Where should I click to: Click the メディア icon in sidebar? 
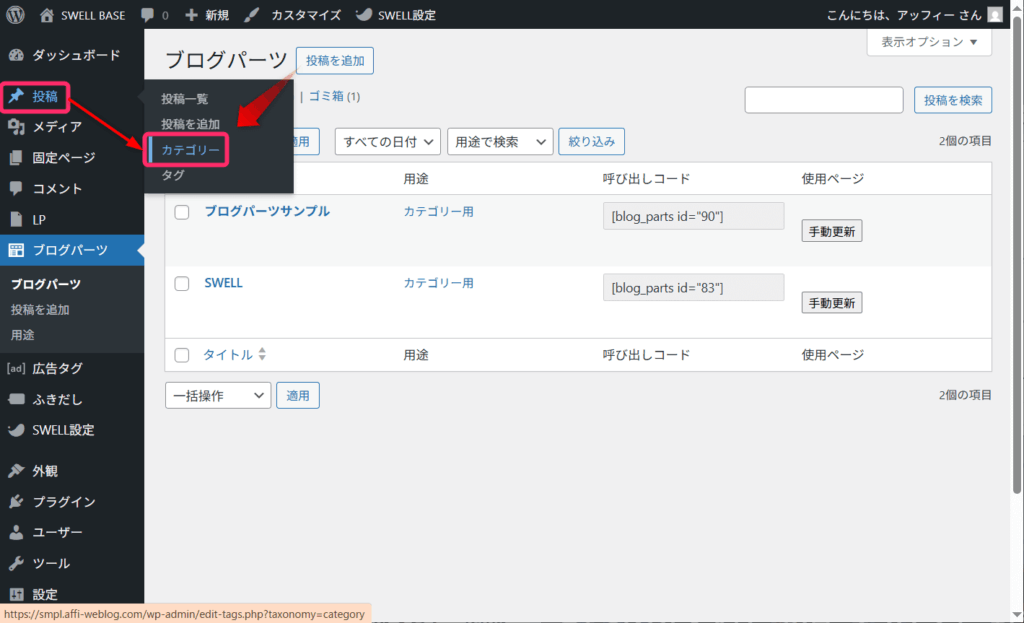point(16,127)
